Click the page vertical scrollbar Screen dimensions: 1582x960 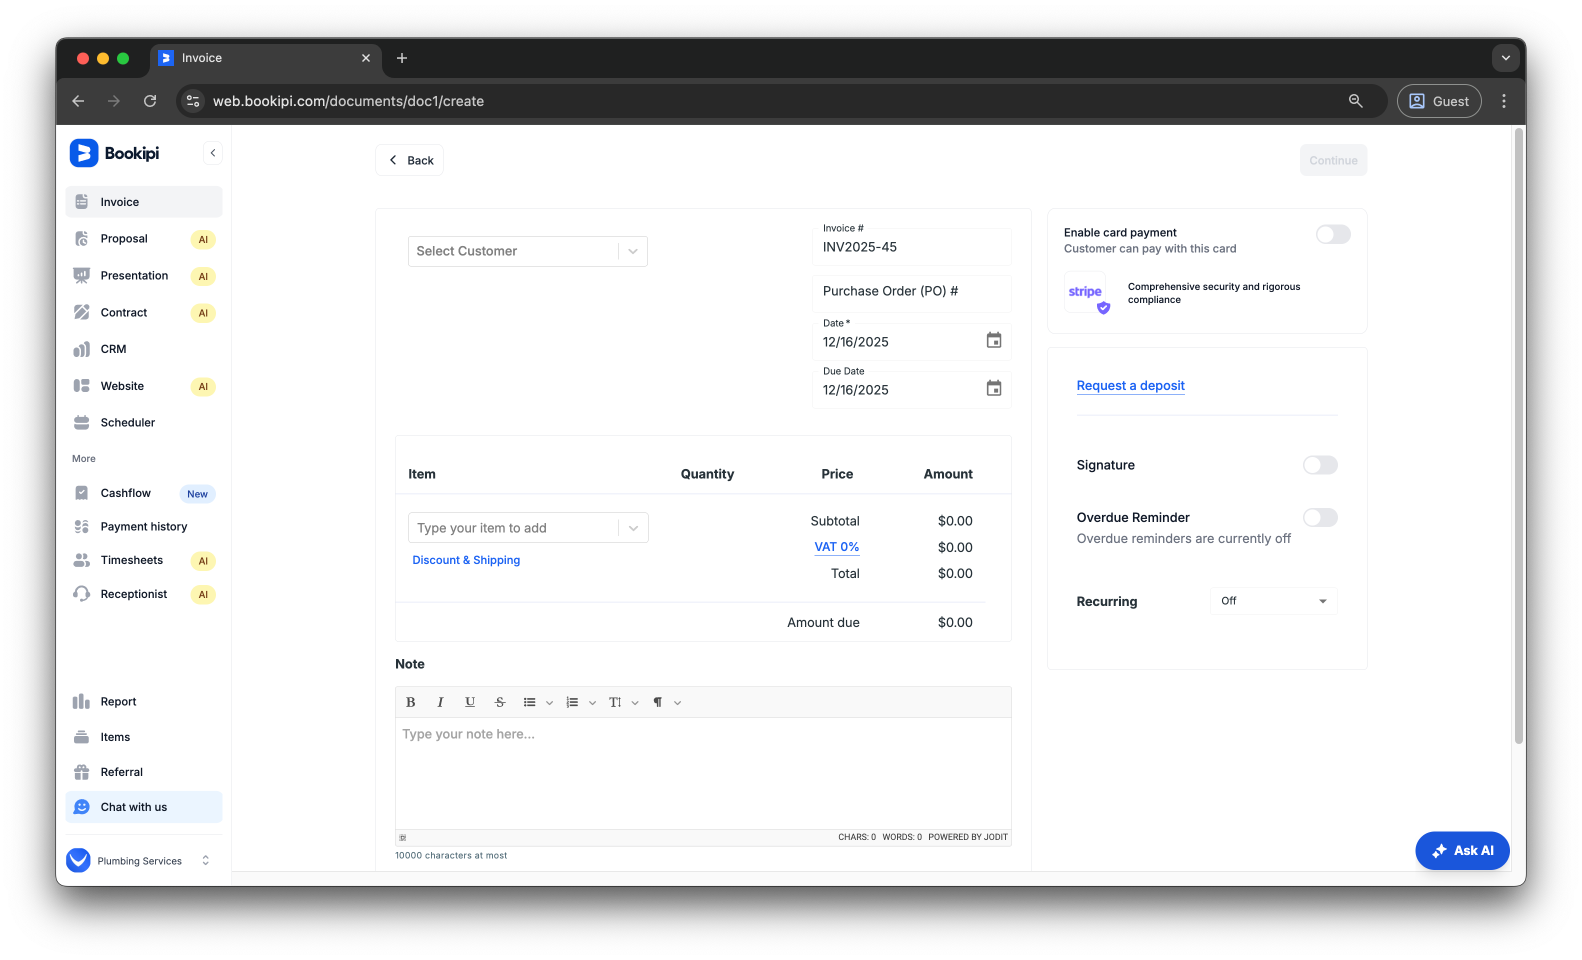click(x=1519, y=435)
